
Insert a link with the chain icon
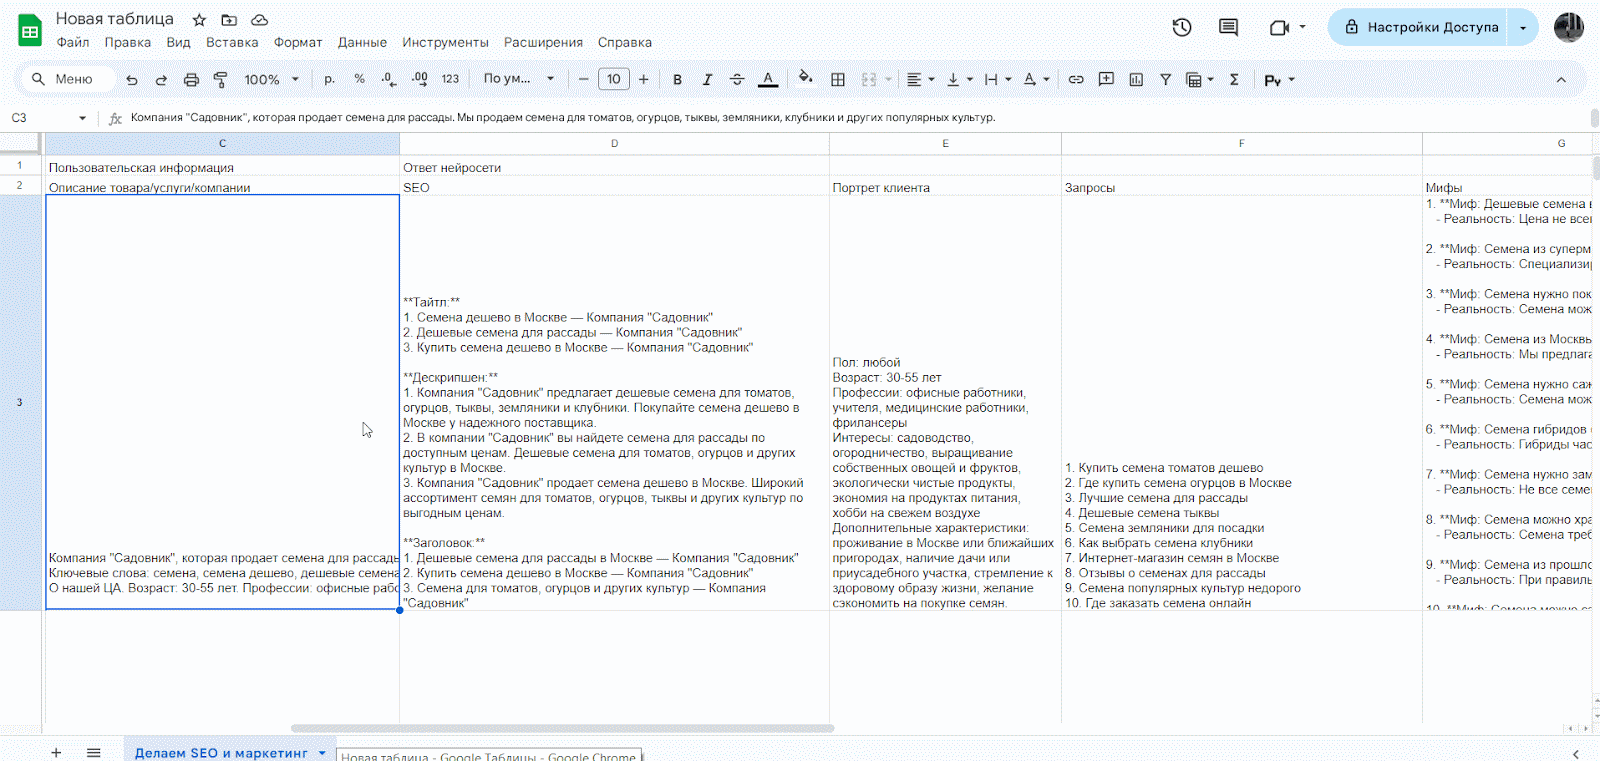(1076, 79)
